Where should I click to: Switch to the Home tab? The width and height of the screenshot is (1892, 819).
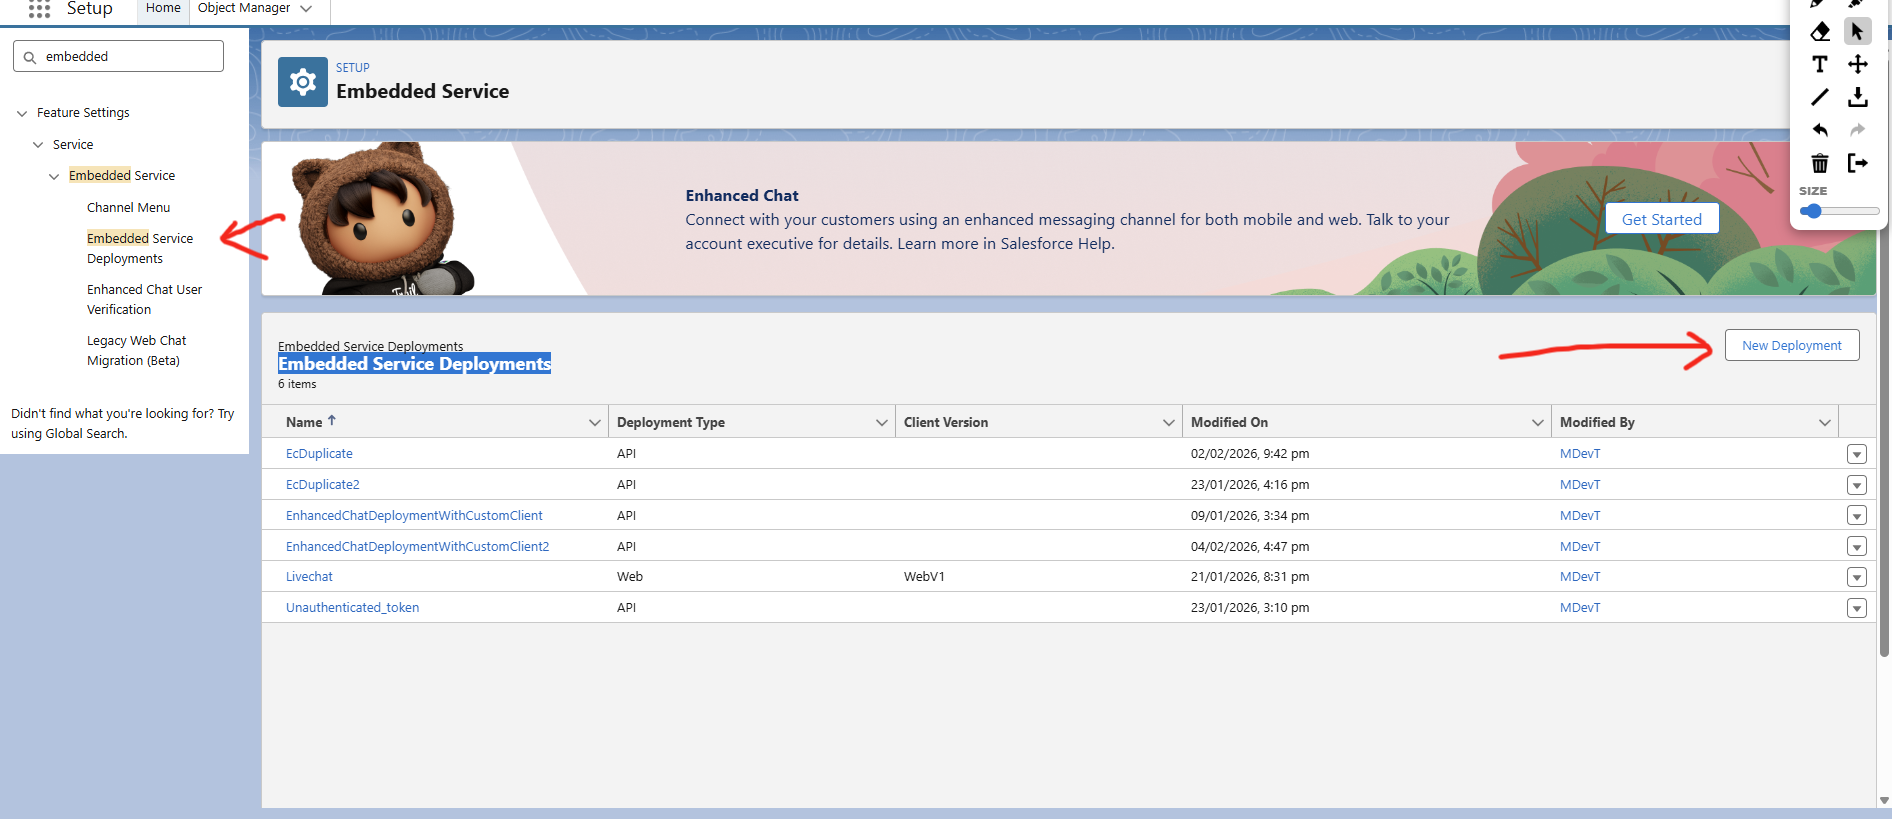[x=163, y=8]
